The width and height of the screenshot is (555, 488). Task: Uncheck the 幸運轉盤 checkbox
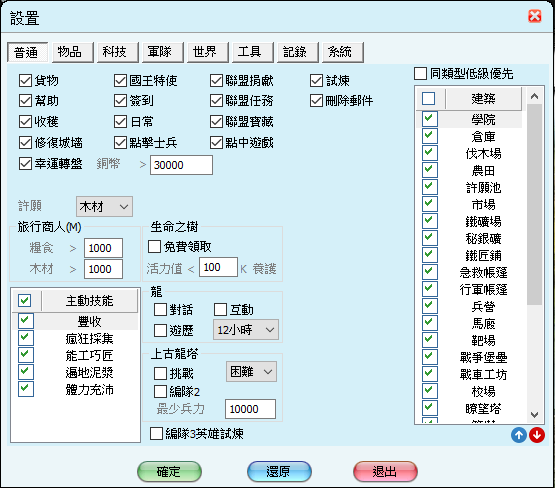coord(25,164)
